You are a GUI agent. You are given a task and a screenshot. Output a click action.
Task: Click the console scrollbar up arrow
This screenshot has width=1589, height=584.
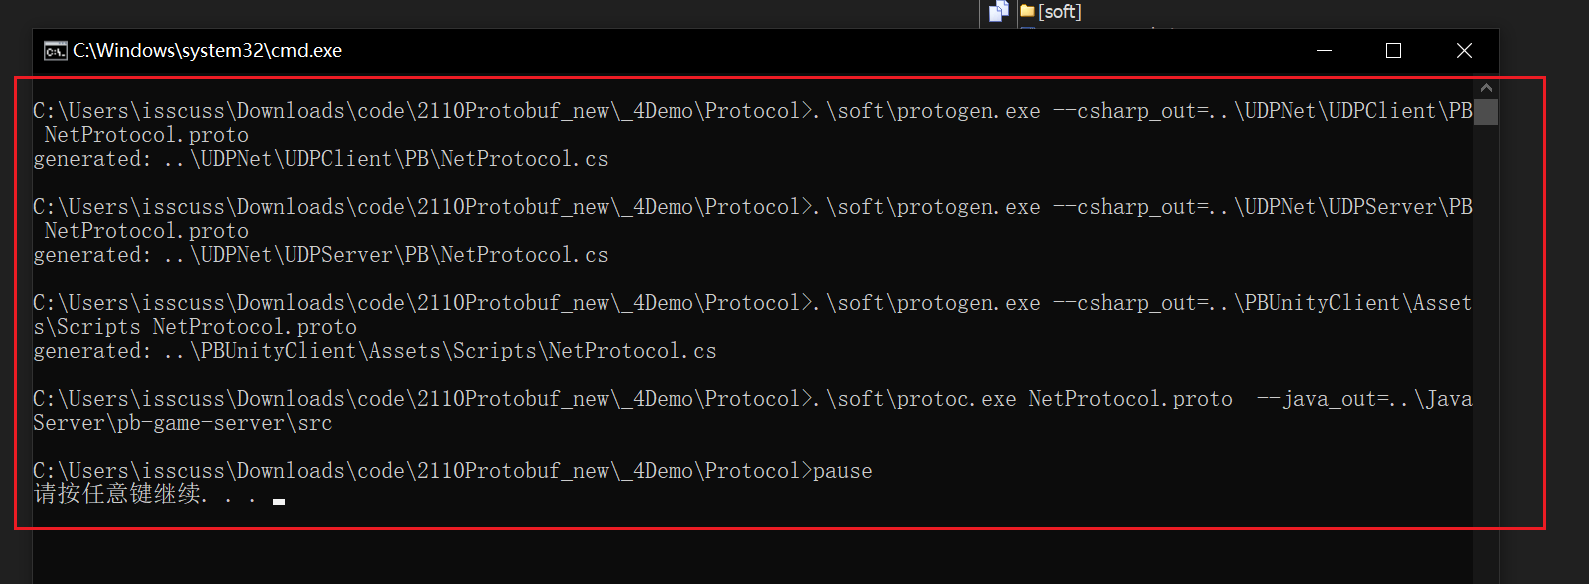(1486, 88)
